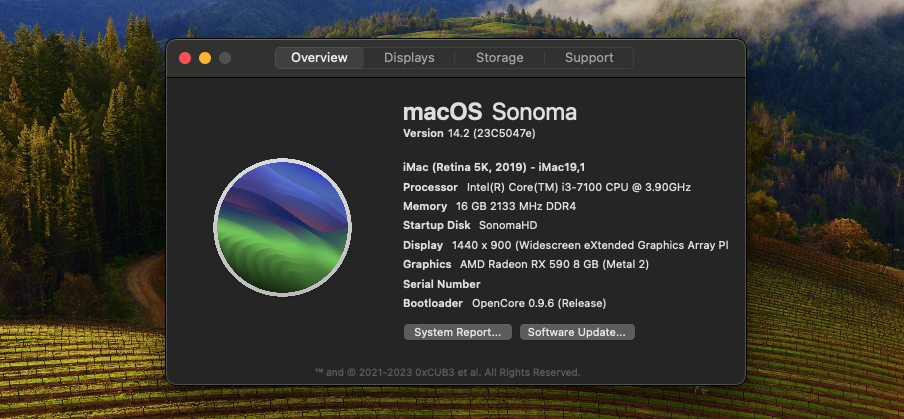
Task: Click the Graphics AMD Radeon RX 590 line
Action: point(525,264)
